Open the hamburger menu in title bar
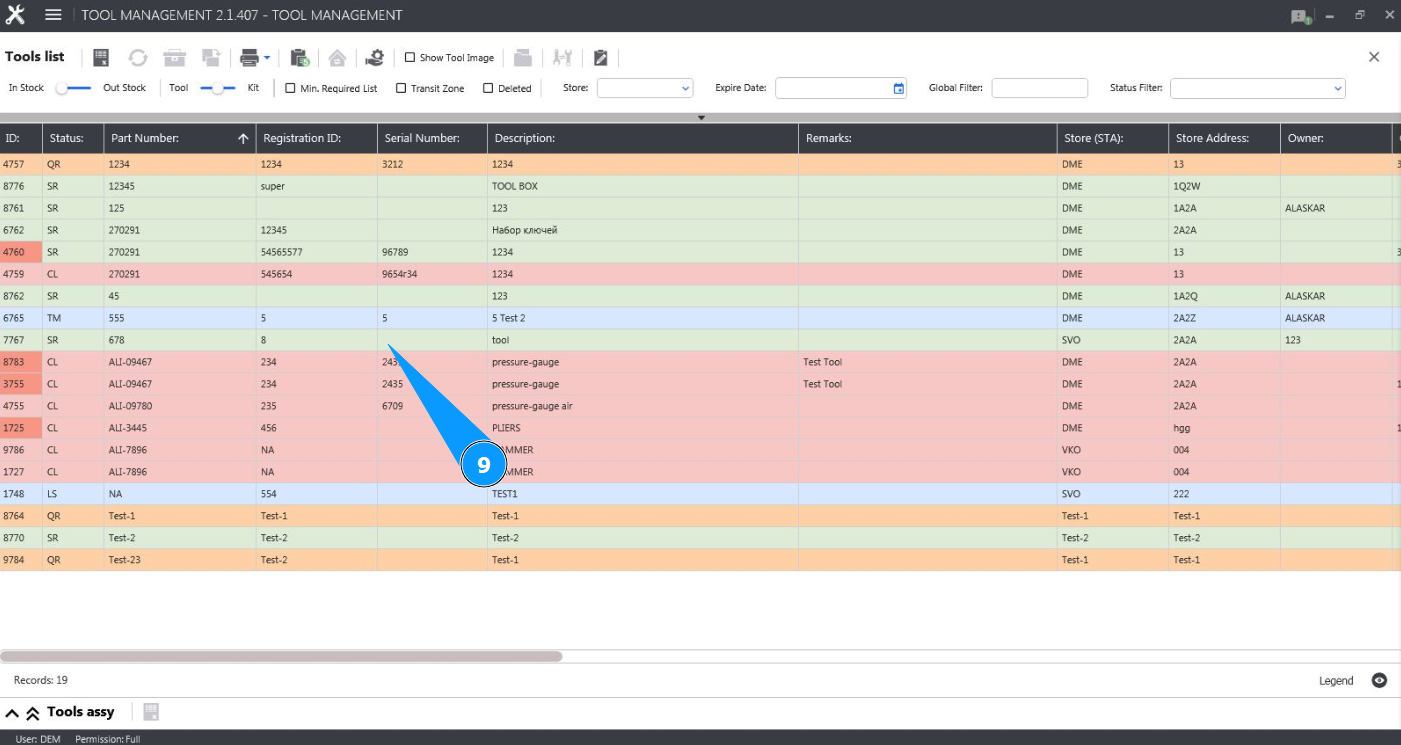Screen dimensions: 1401x745 [x=53, y=15]
